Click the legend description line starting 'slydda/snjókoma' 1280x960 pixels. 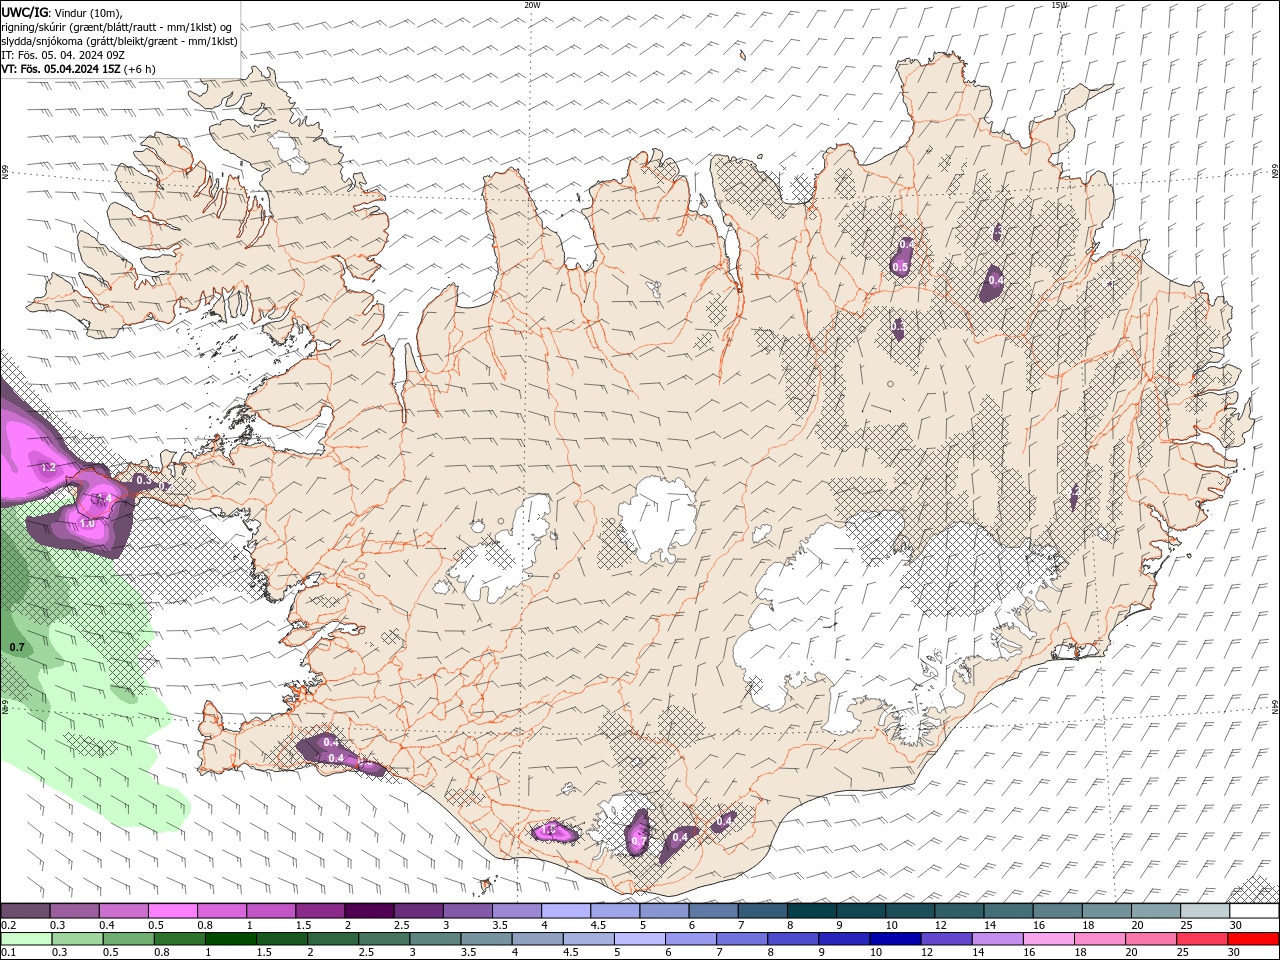120,41
